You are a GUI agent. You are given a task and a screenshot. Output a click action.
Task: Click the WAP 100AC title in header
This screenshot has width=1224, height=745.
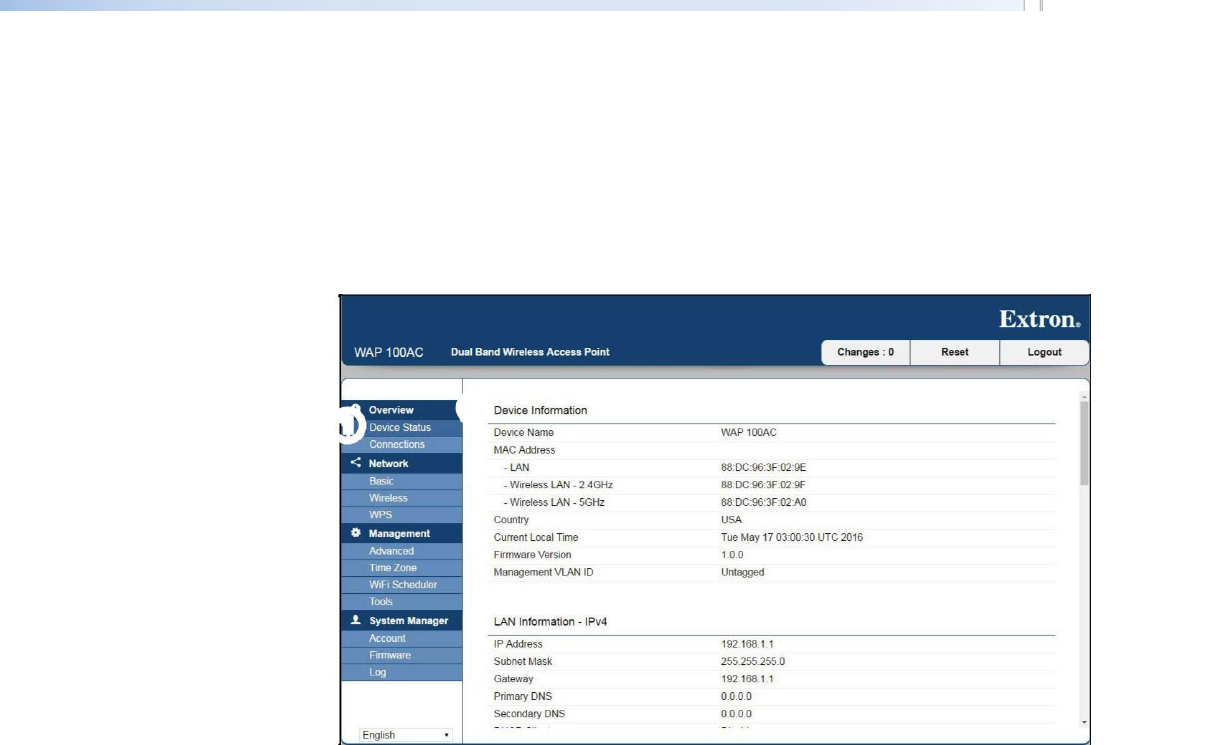pyautogui.click(x=388, y=353)
